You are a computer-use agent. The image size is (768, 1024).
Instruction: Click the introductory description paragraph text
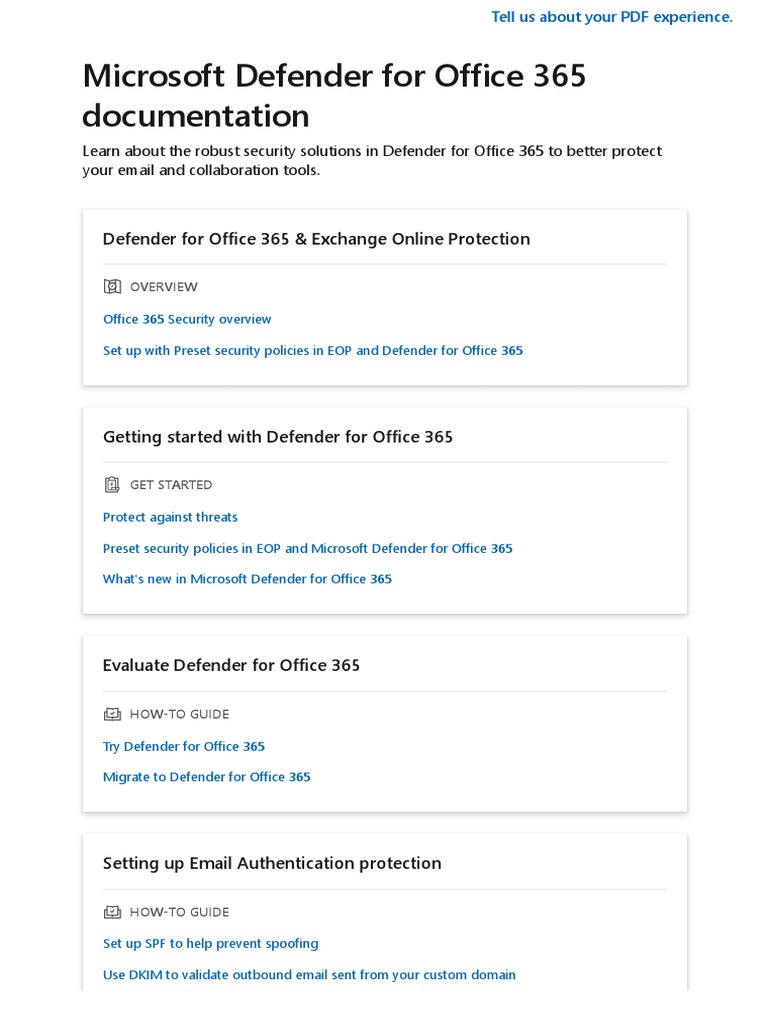[x=372, y=161]
